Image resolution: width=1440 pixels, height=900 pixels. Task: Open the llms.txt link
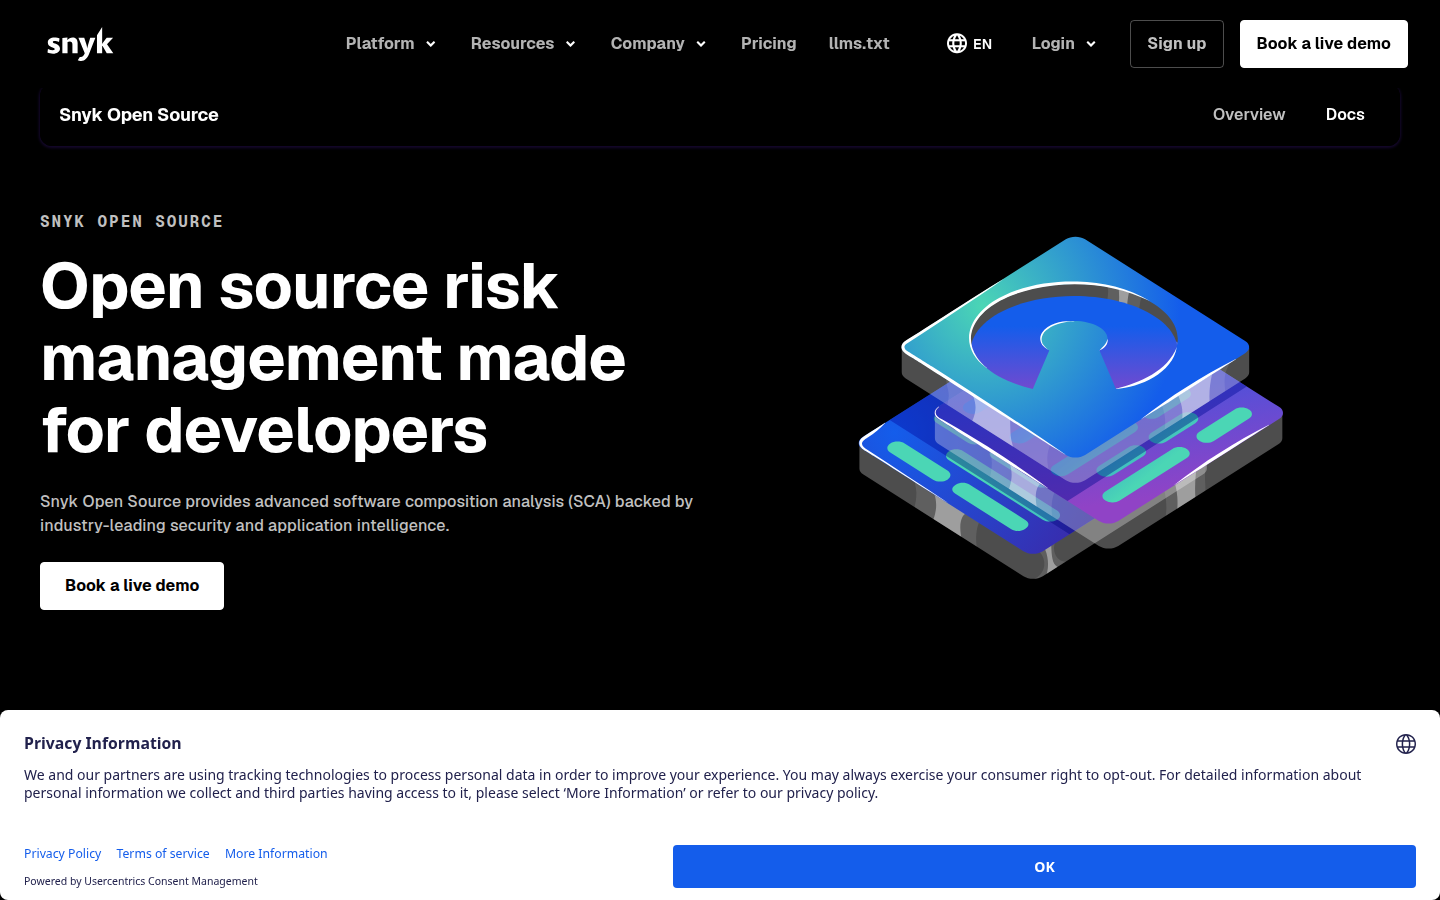859,44
